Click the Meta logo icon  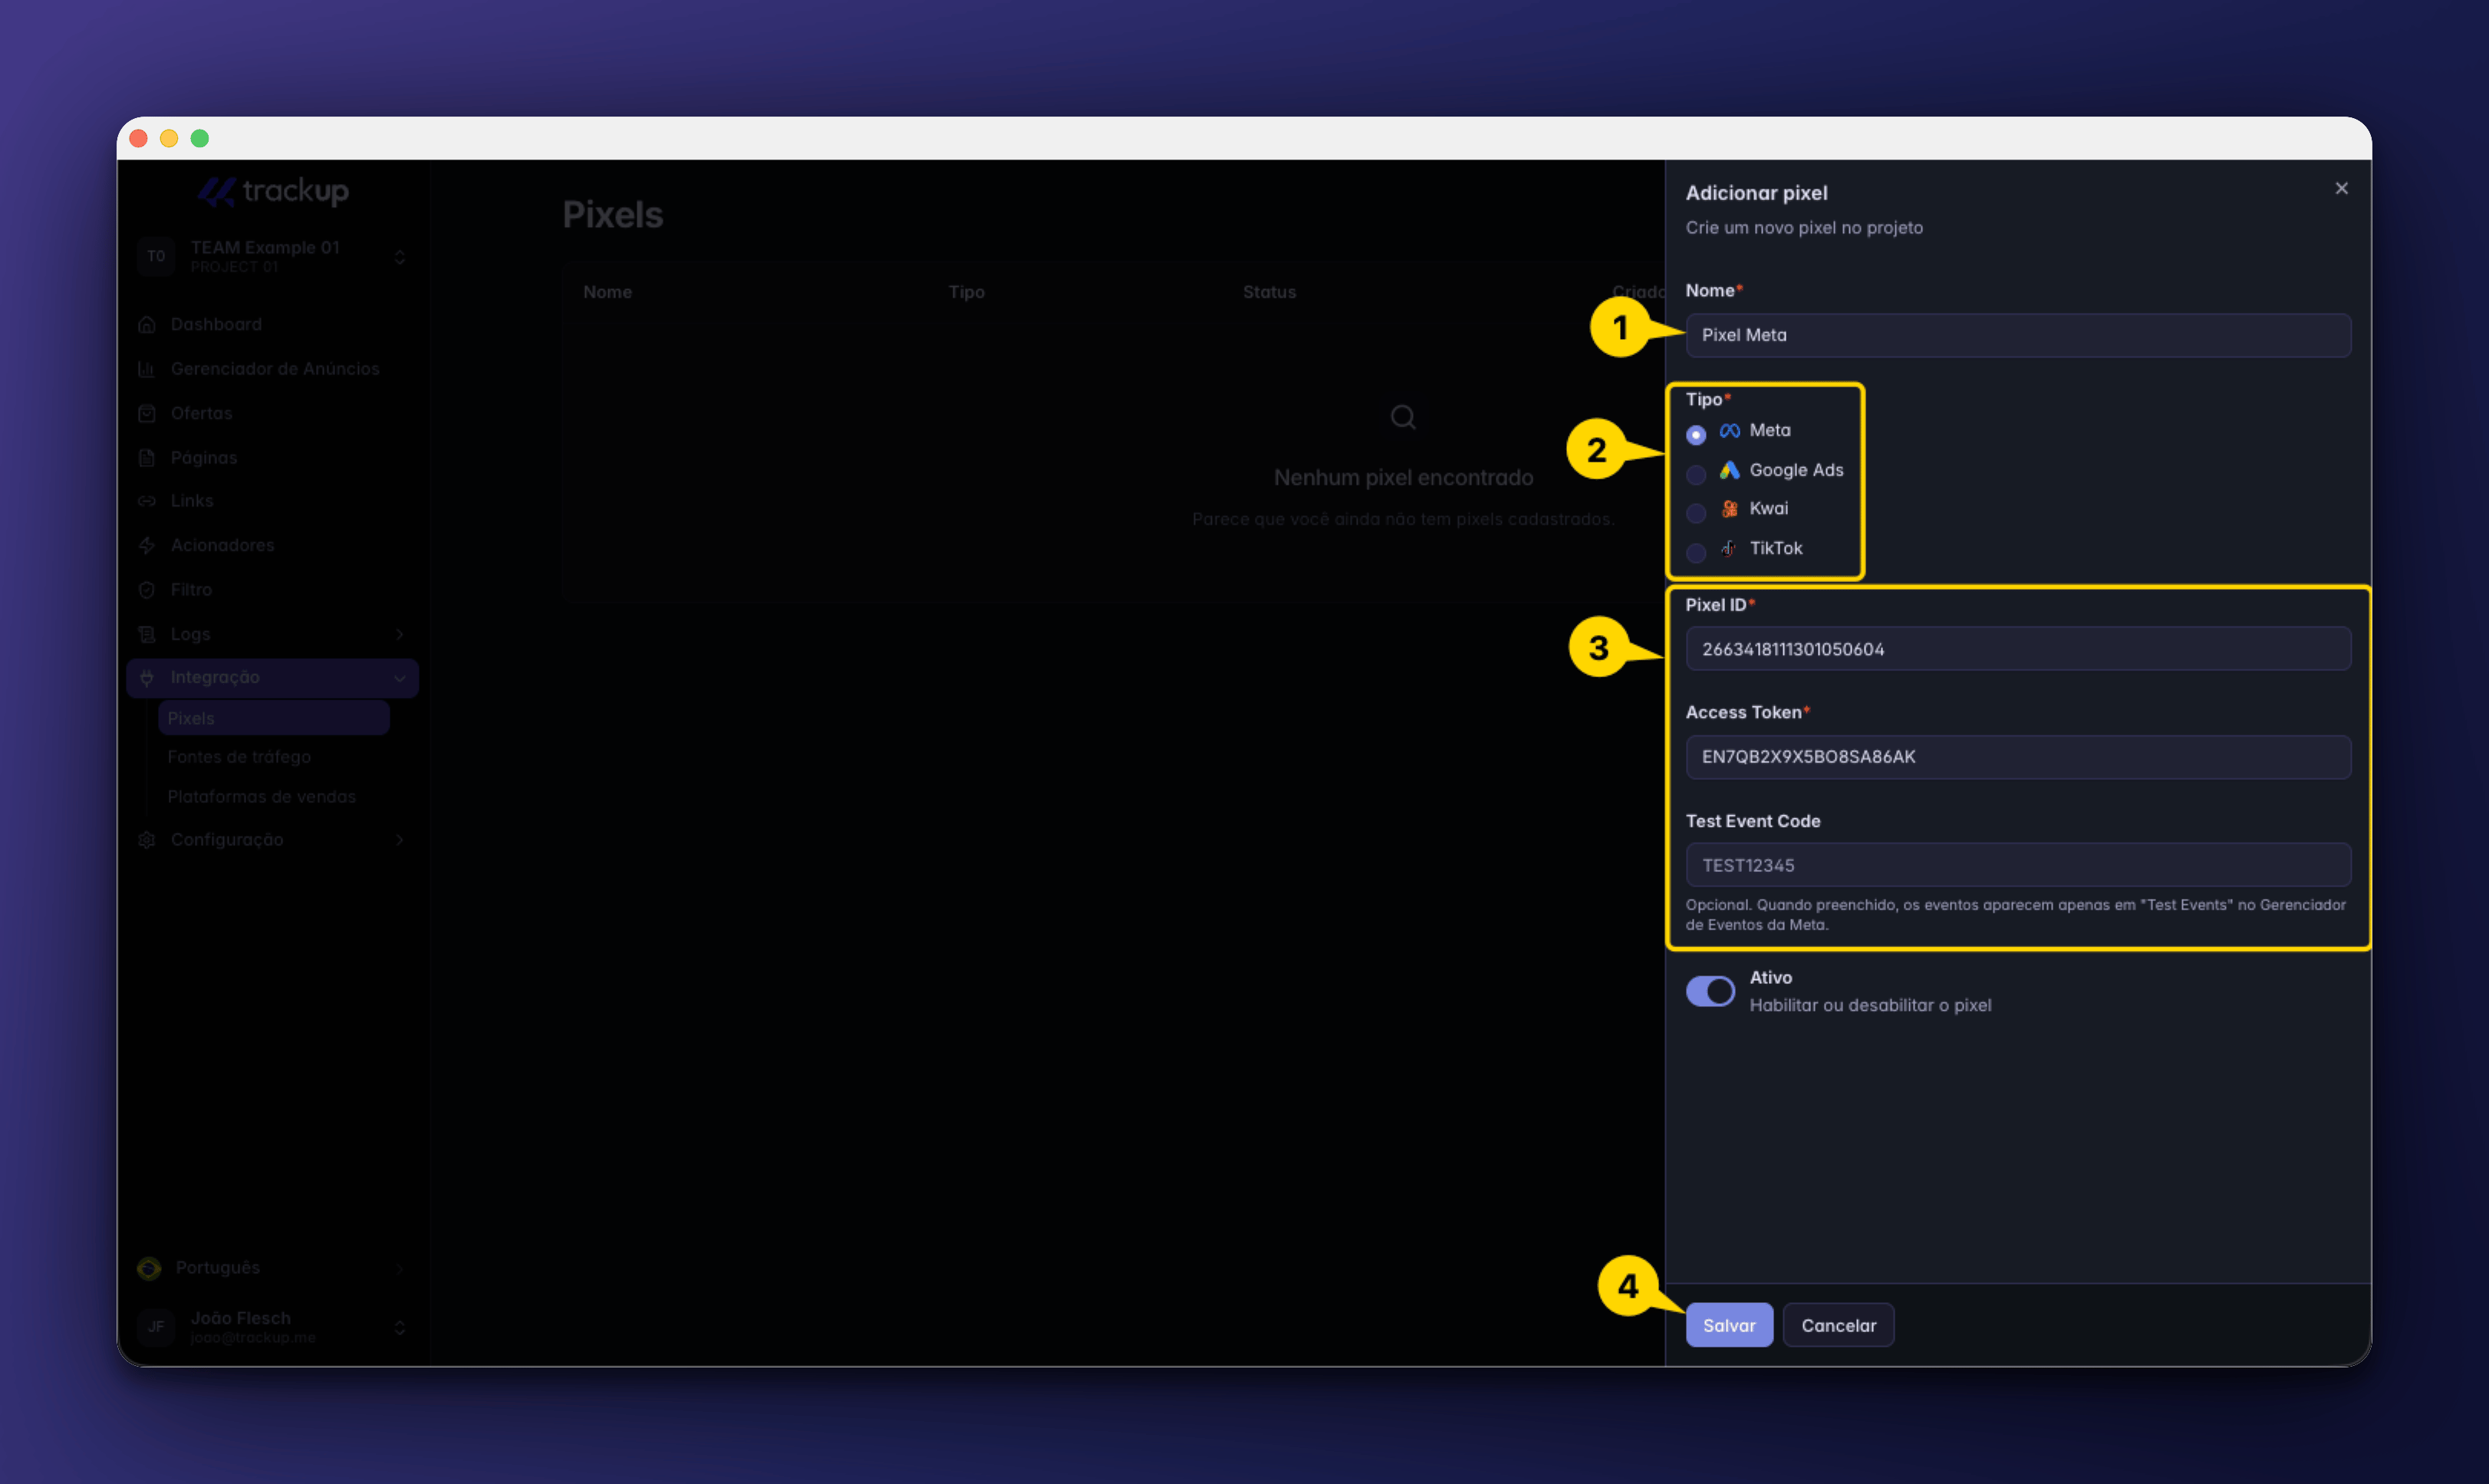[x=1729, y=431]
